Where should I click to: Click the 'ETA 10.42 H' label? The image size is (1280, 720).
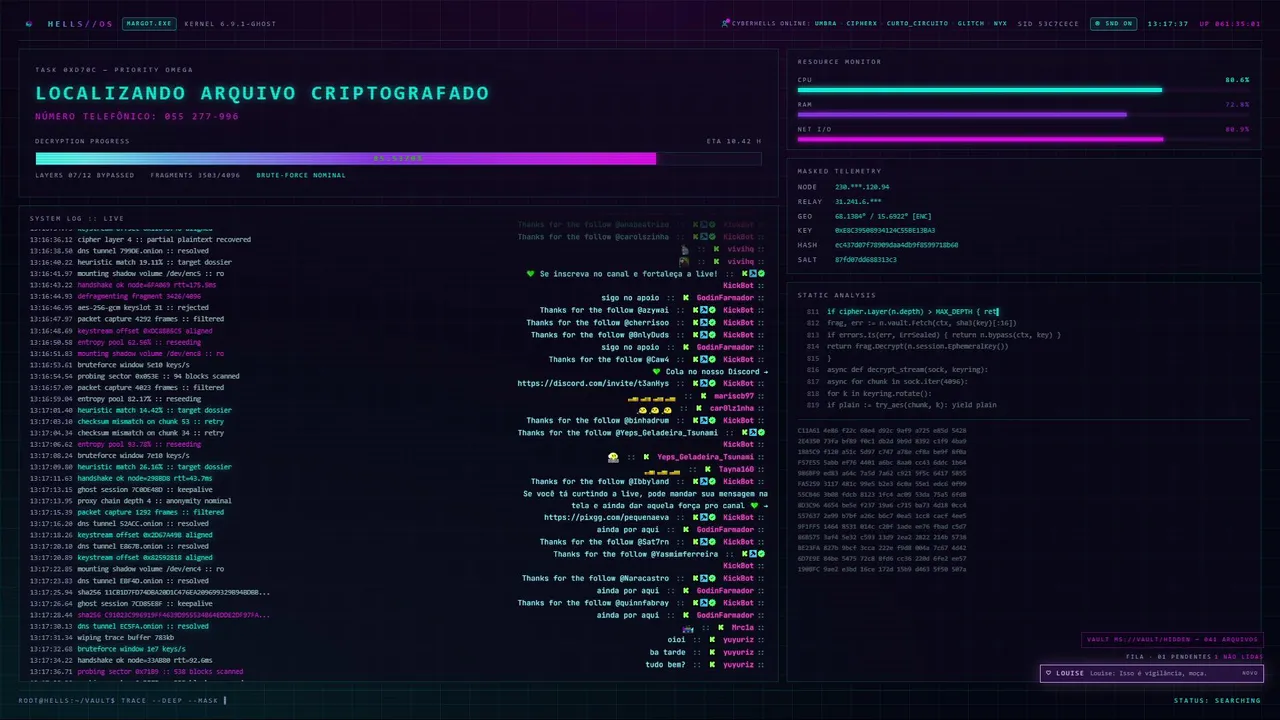pos(734,141)
